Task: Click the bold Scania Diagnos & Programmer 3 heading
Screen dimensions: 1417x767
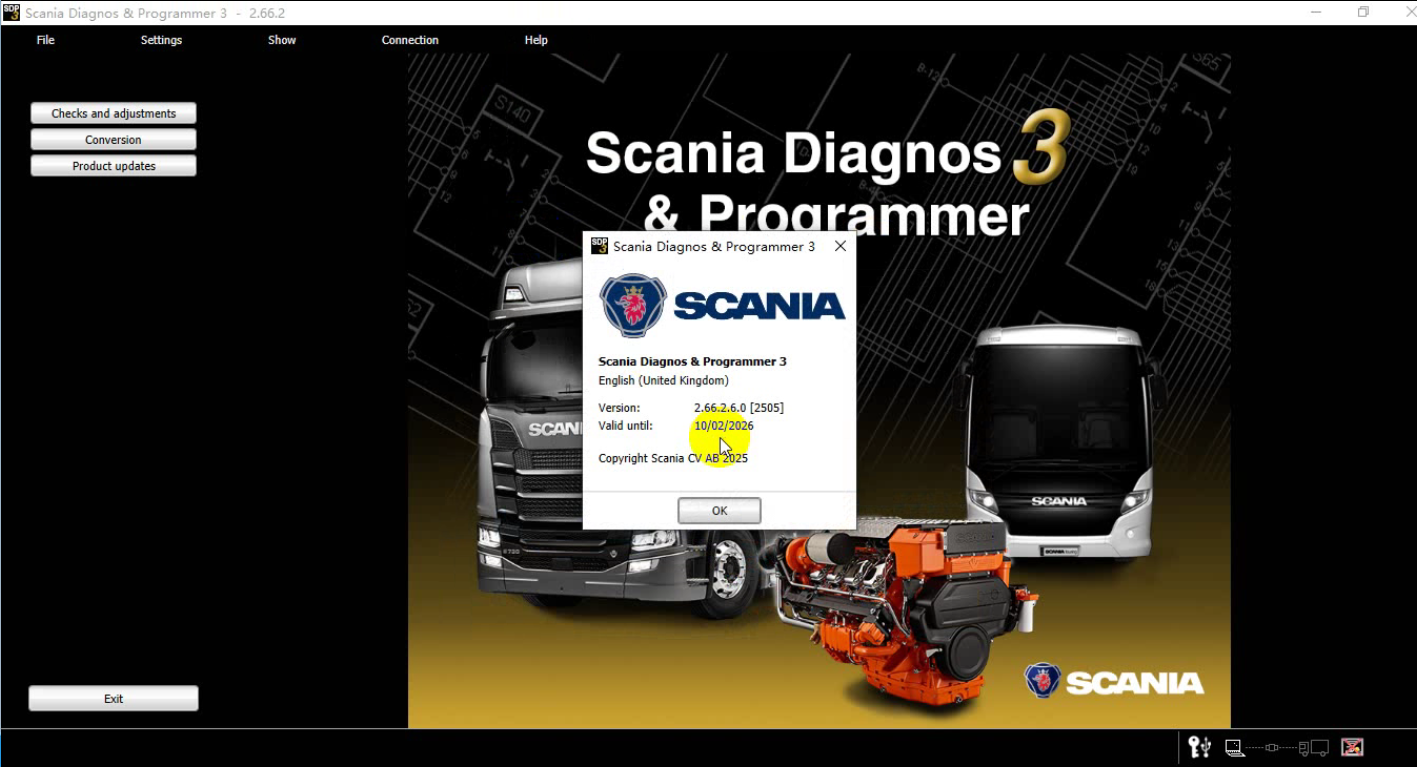Action: click(x=692, y=362)
